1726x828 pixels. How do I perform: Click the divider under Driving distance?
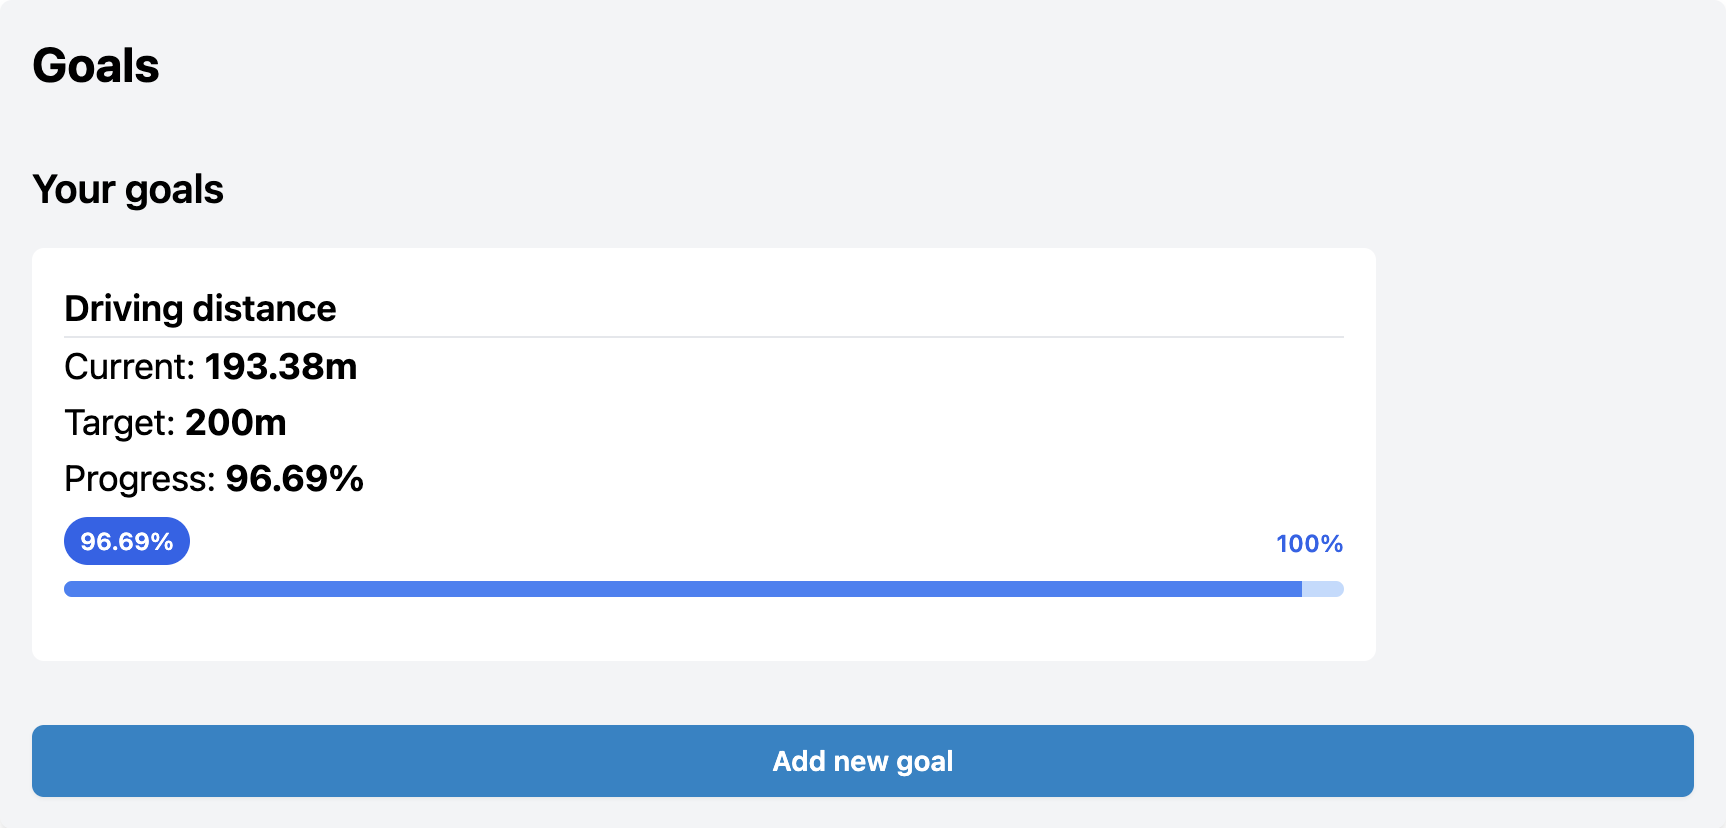(x=704, y=335)
